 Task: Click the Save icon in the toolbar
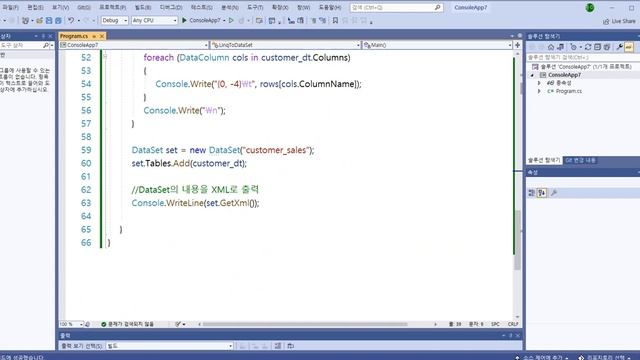tap(49, 20)
